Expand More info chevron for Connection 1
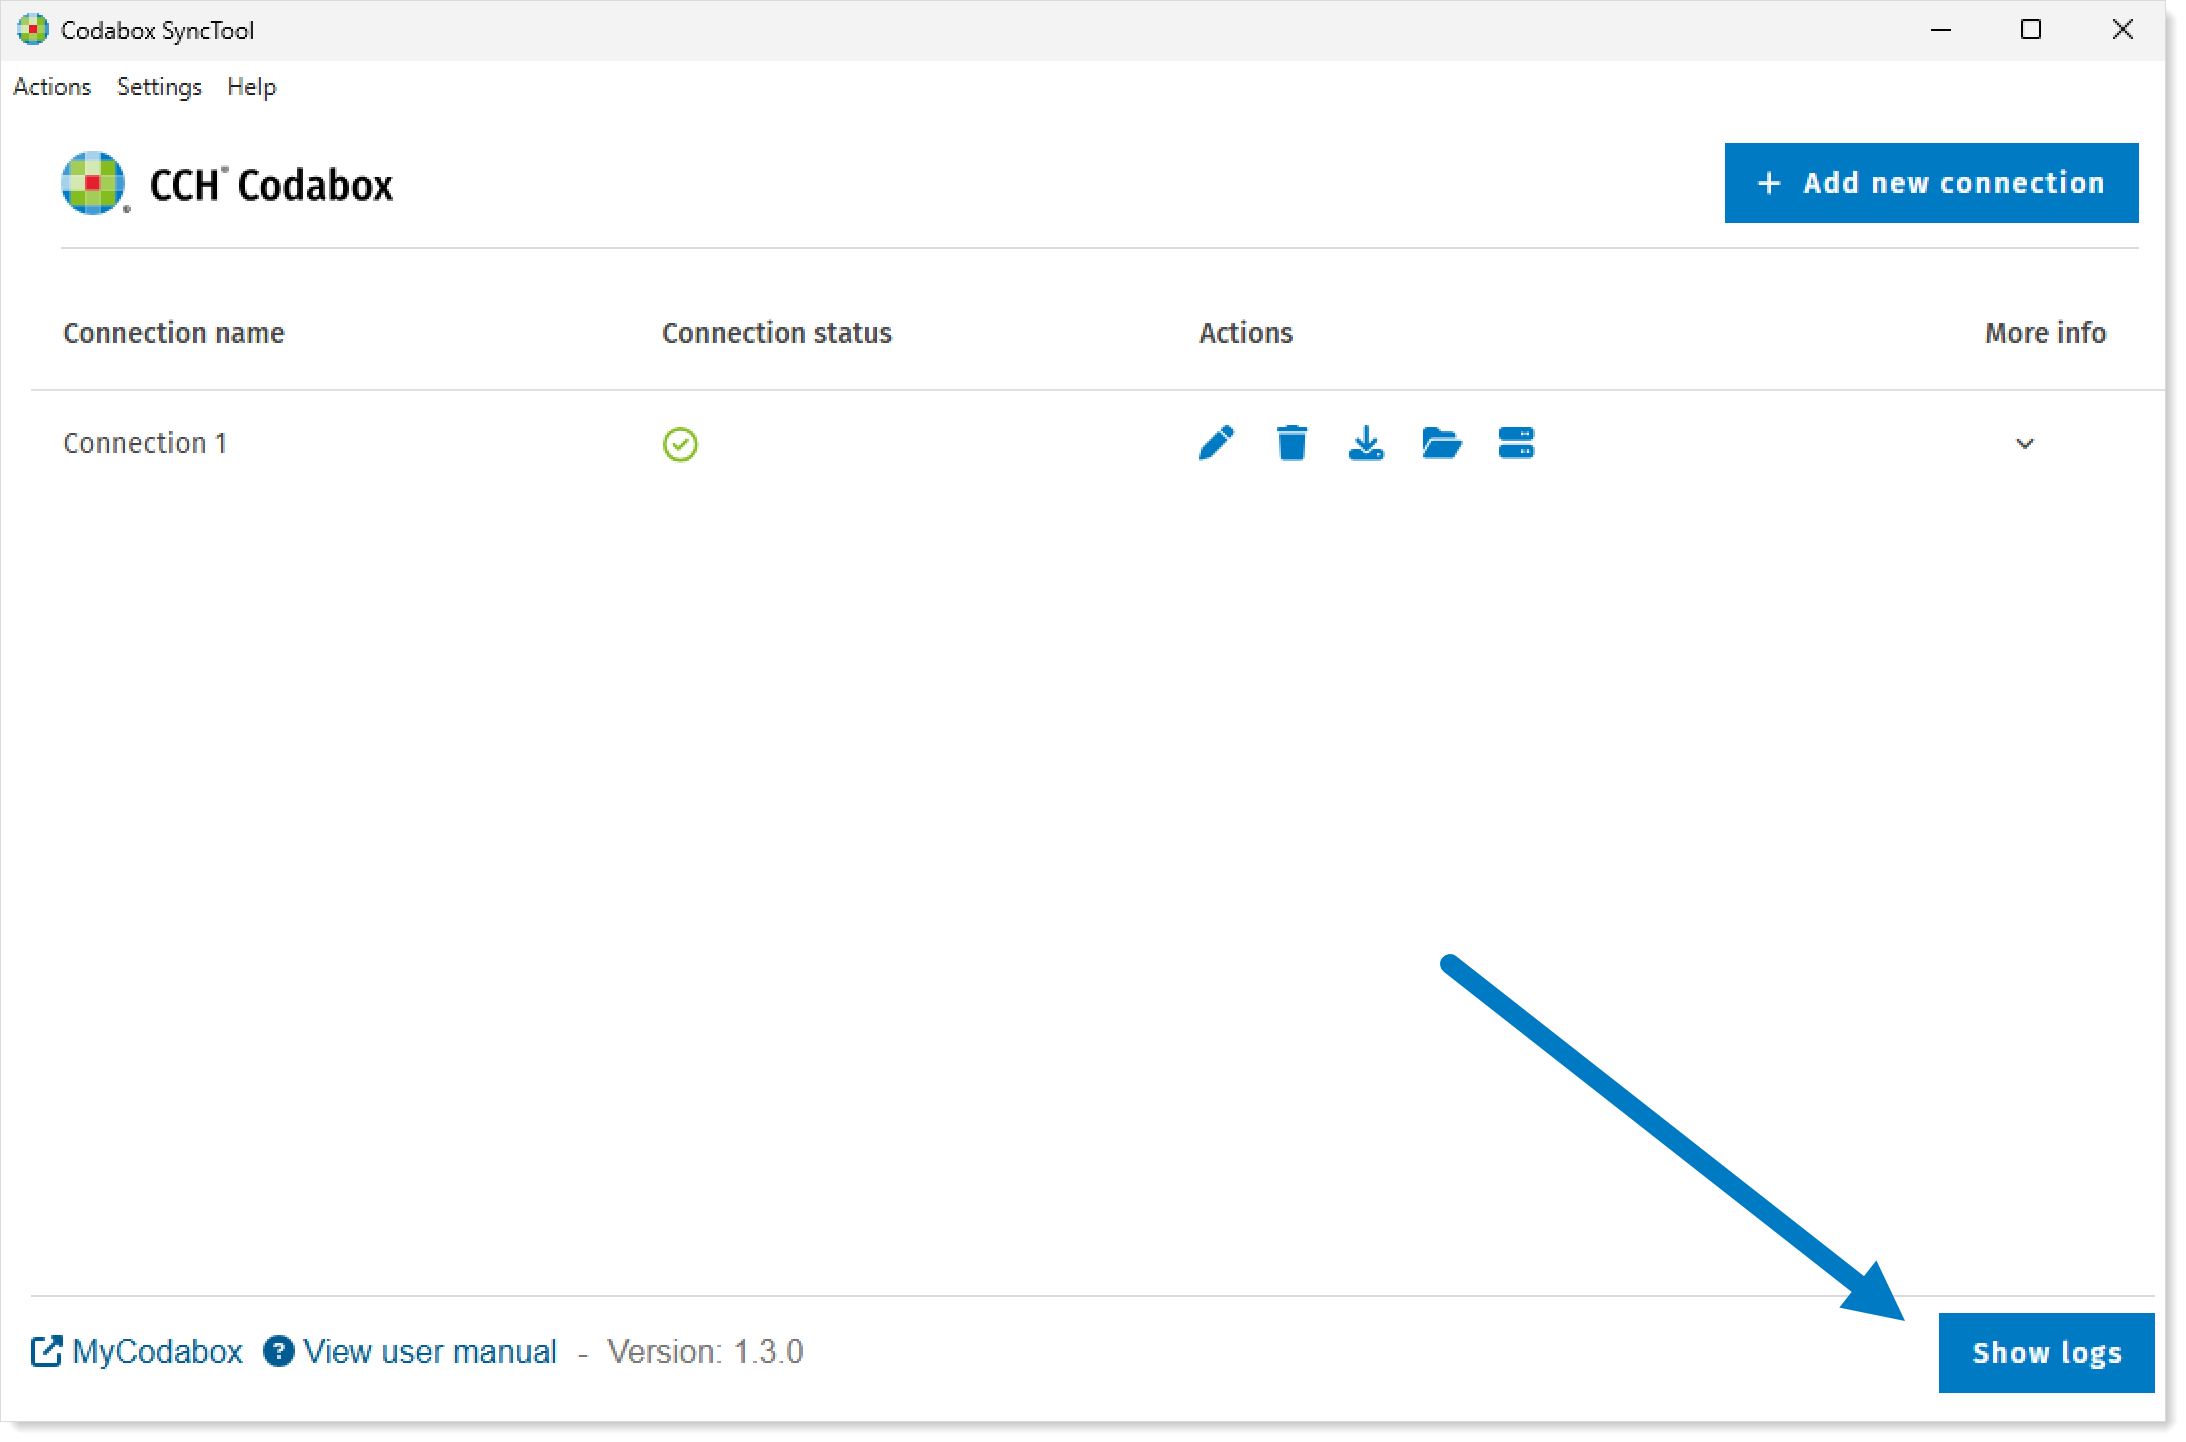This screenshot has height=1442, width=2186. pyautogui.click(x=2024, y=444)
